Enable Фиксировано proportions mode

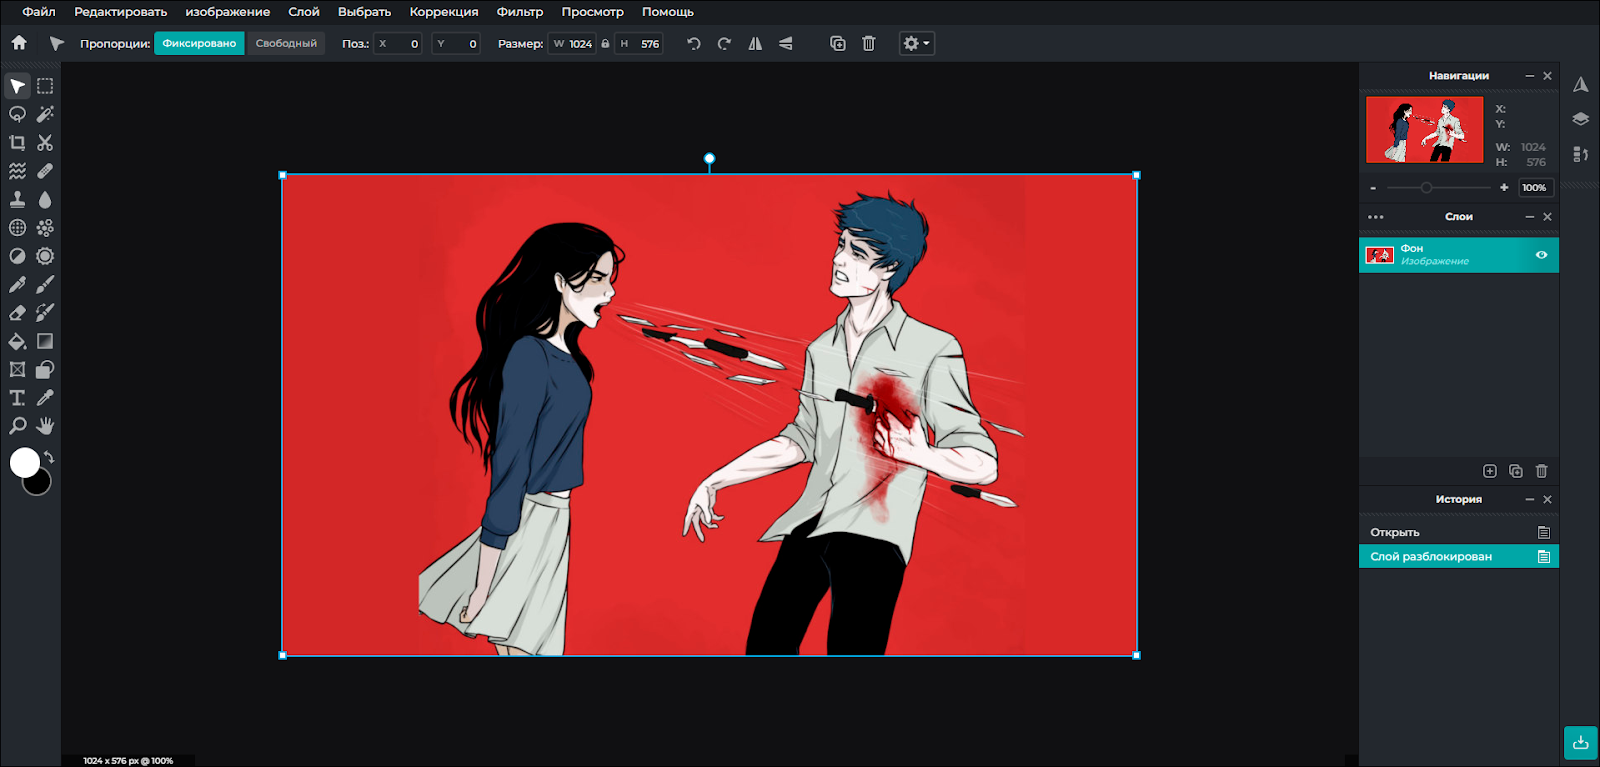[x=199, y=43]
